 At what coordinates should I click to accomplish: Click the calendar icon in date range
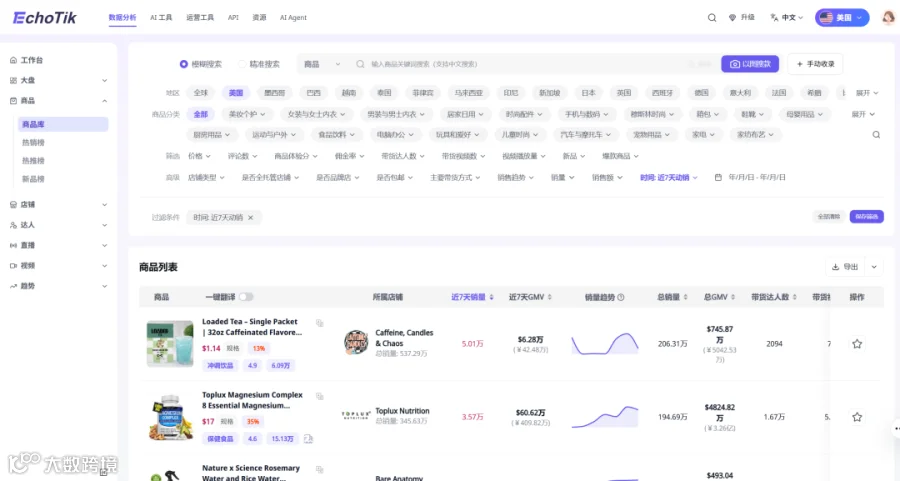(718, 178)
